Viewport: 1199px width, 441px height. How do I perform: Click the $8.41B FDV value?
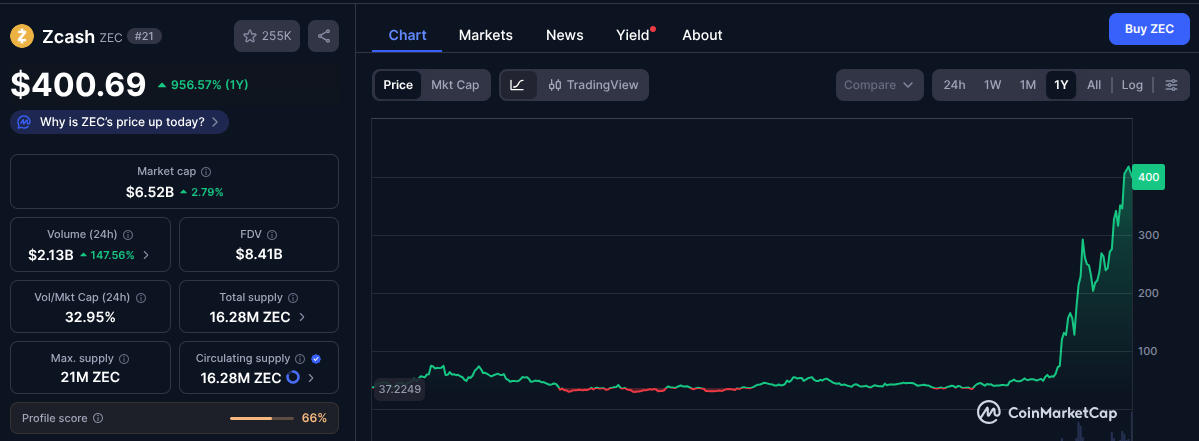pos(259,254)
